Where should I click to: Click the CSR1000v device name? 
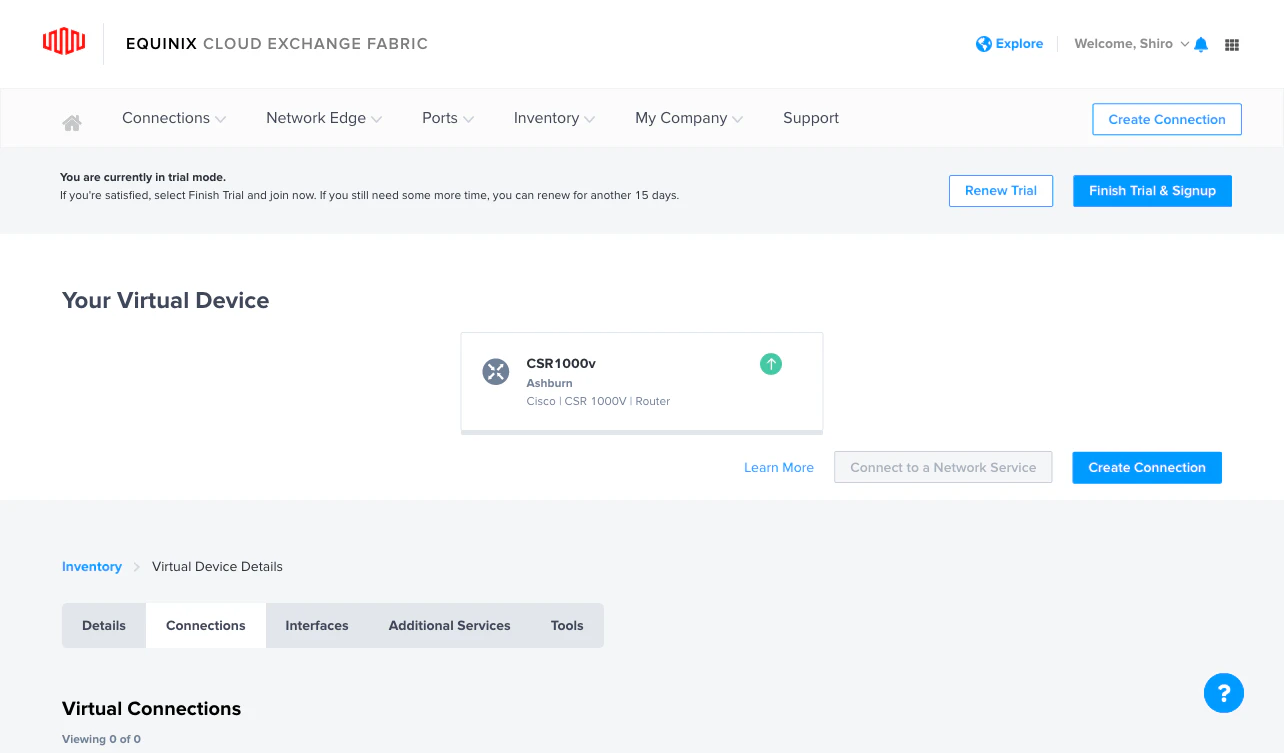[561, 364]
